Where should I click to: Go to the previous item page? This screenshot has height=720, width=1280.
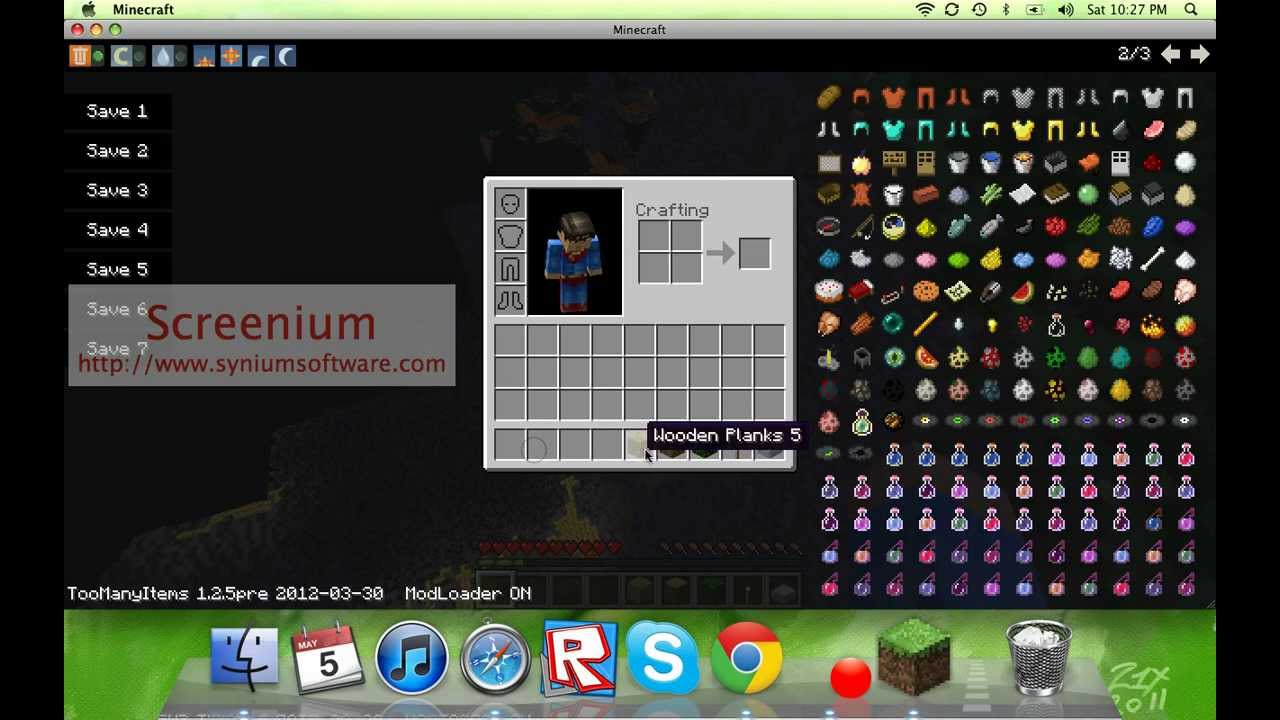point(1170,54)
